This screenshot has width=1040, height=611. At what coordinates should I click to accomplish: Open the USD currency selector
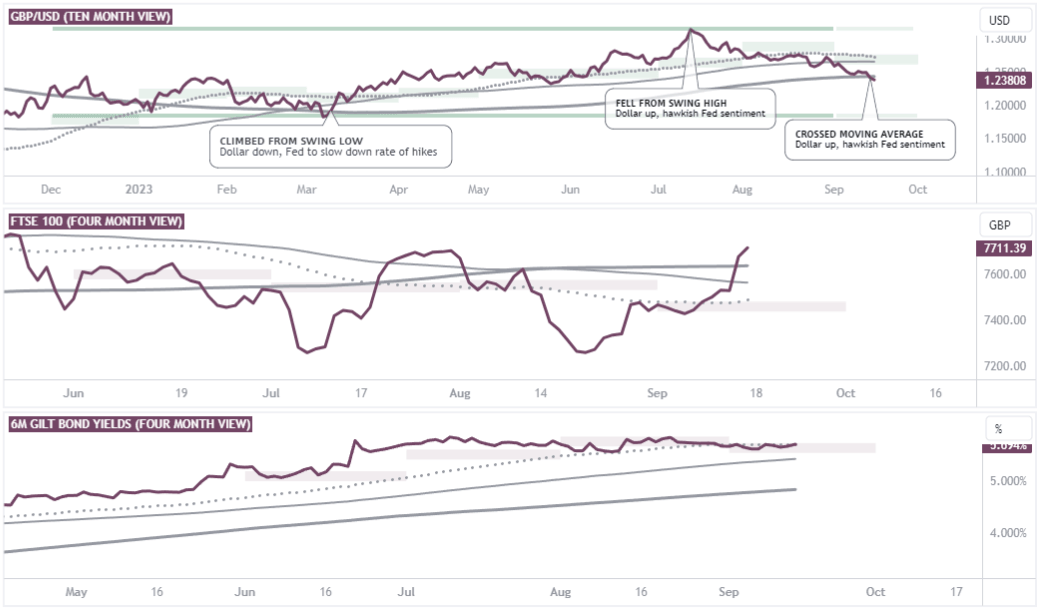(999, 20)
